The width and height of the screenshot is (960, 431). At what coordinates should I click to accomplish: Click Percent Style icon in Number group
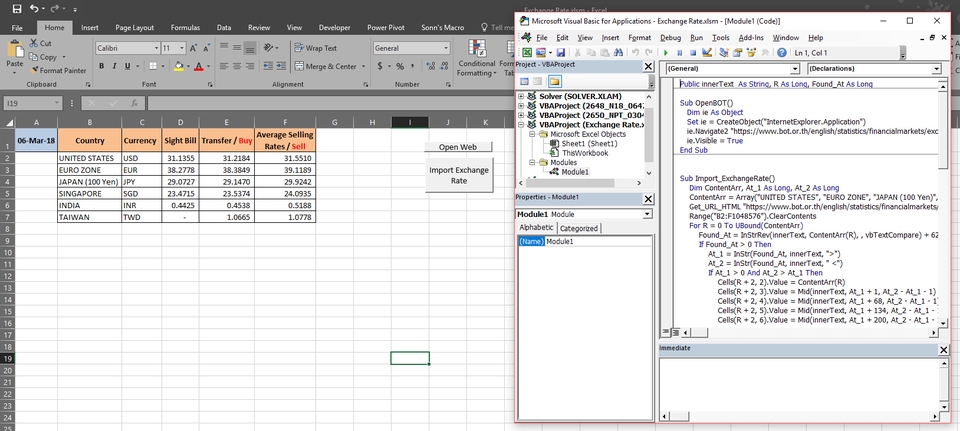click(400, 66)
